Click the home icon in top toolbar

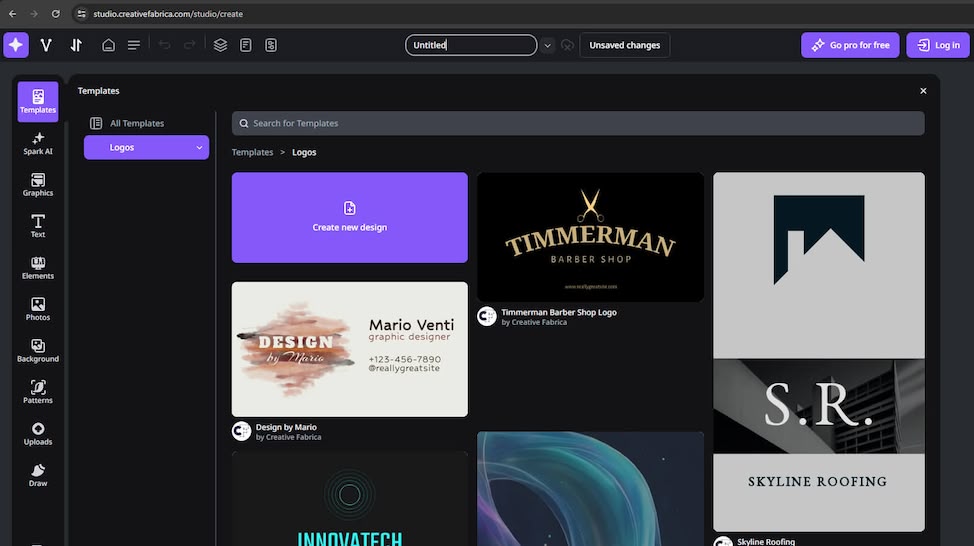(108, 45)
